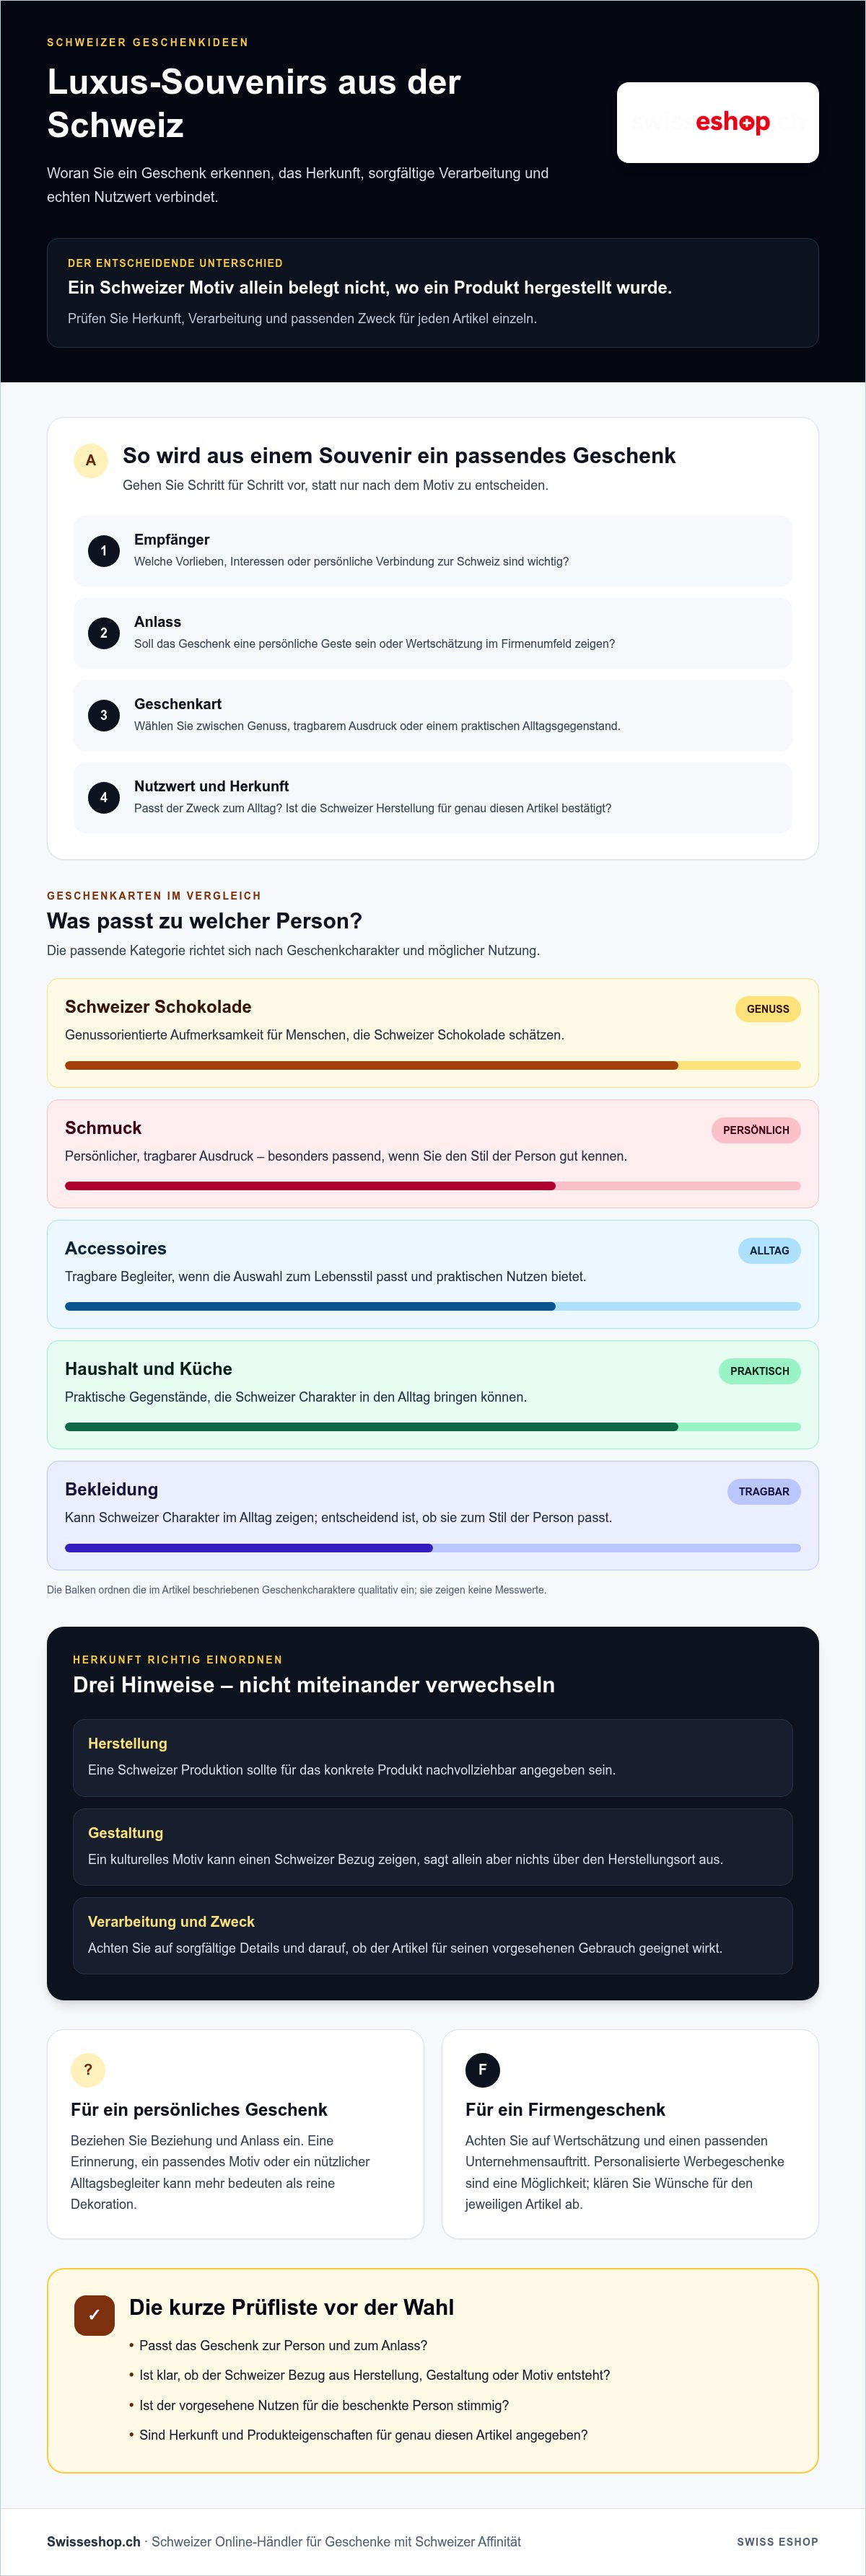Click the dark F badge icon

[482, 2070]
